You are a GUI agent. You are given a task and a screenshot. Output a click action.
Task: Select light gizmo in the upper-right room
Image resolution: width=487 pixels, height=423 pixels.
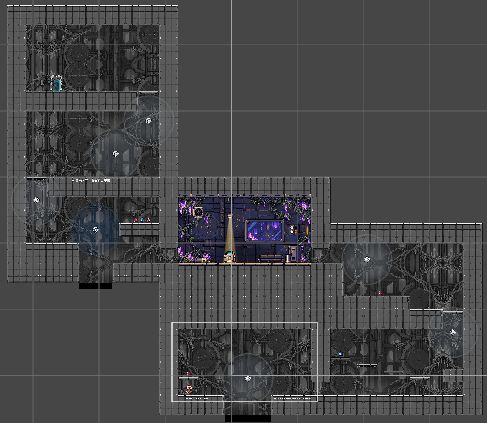tap(367, 259)
